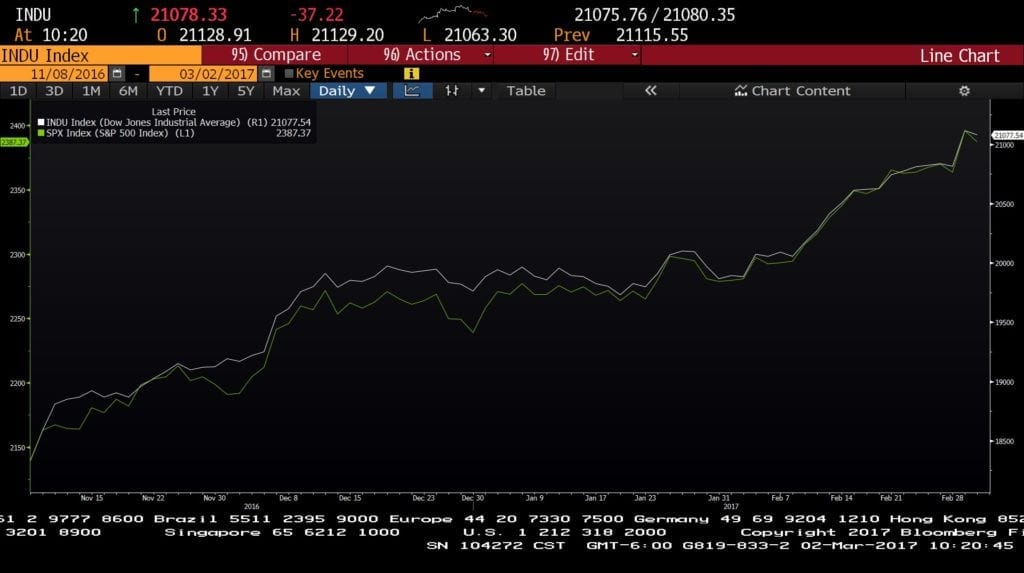Click the INDU Index Dow Jones legend entry
The height and width of the screenshot is (573, 1024).
174,122
